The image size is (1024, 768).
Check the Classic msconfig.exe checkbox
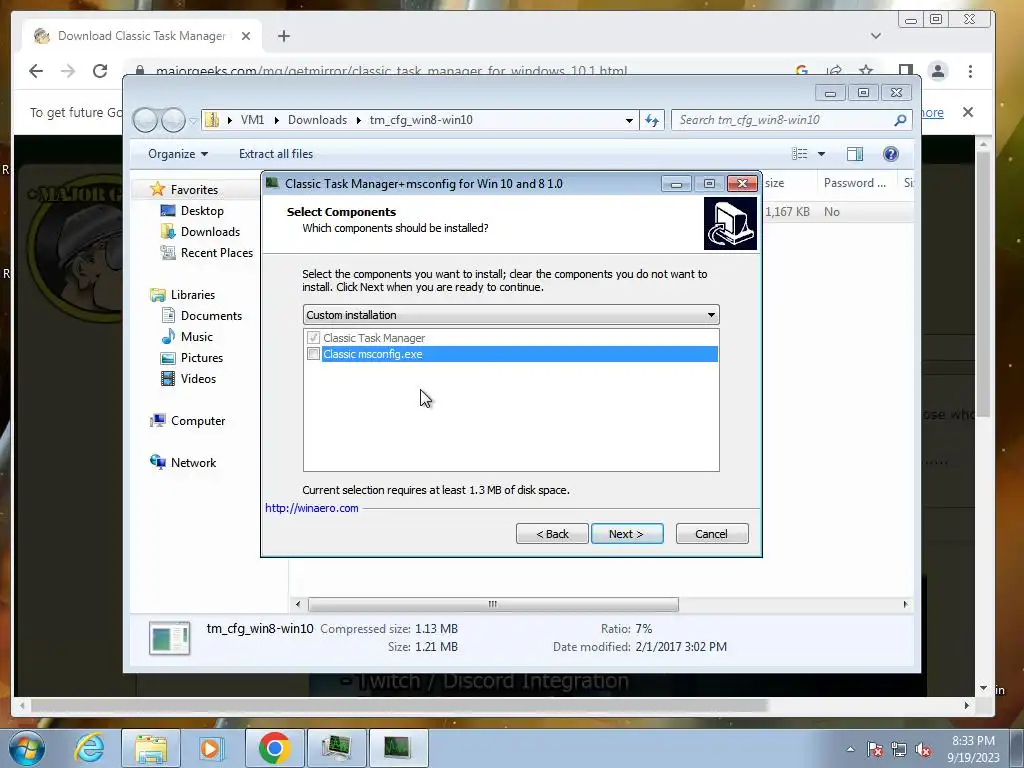[313, 354]
